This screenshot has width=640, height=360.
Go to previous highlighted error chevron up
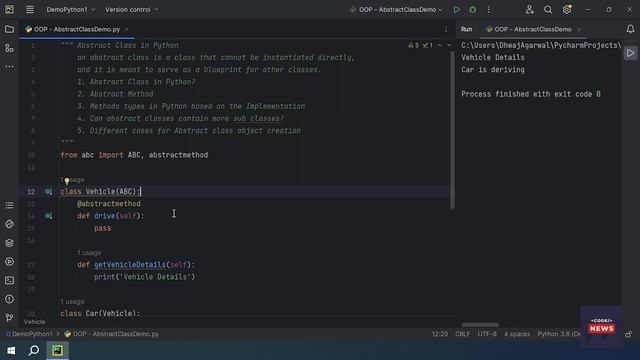coord(440,45)
